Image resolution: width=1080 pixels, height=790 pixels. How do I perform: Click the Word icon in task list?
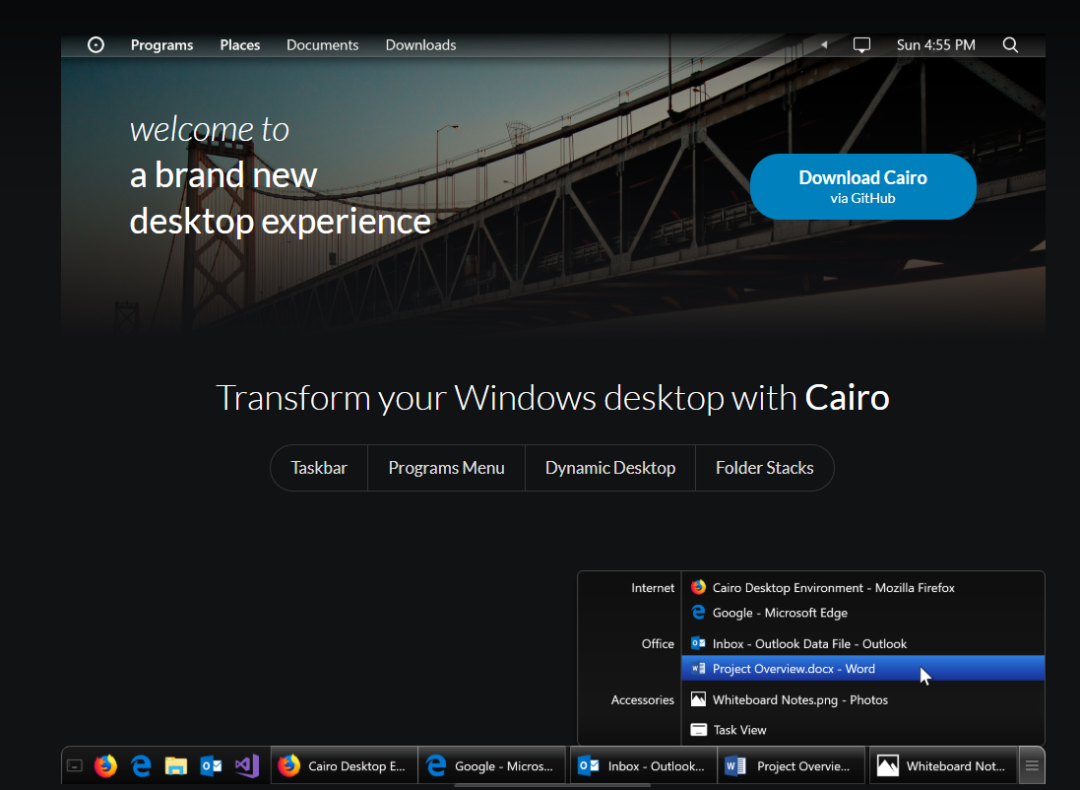(698, 668)
